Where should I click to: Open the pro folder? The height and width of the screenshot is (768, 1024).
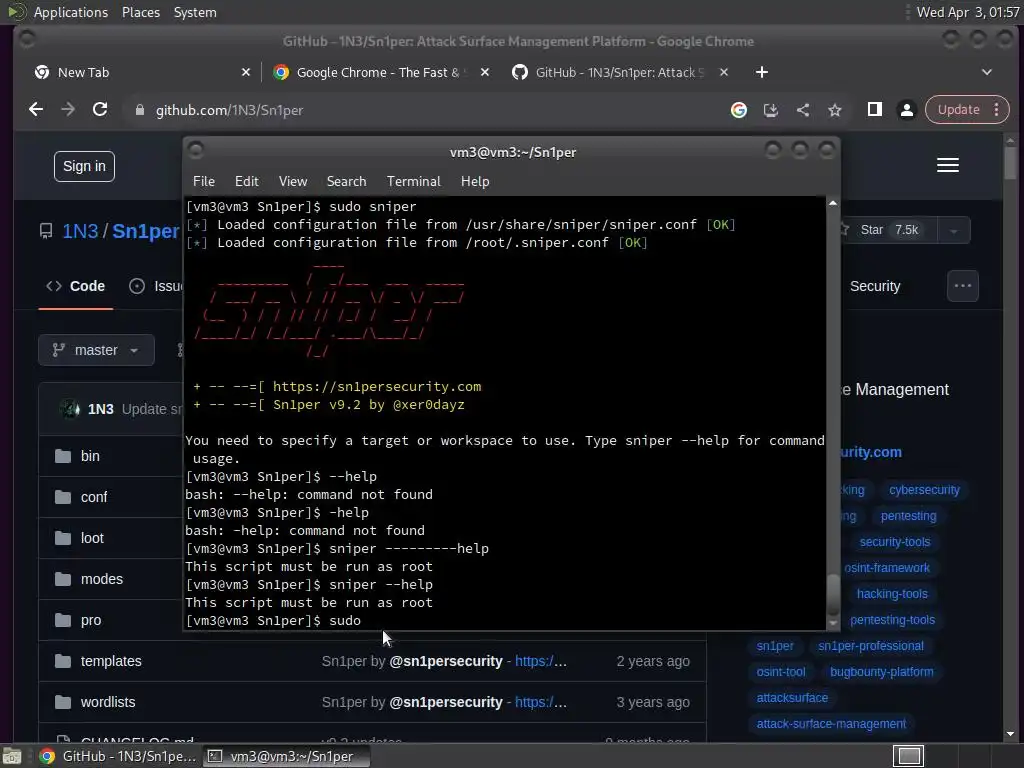pyautogui.click(x=91, y=620)
